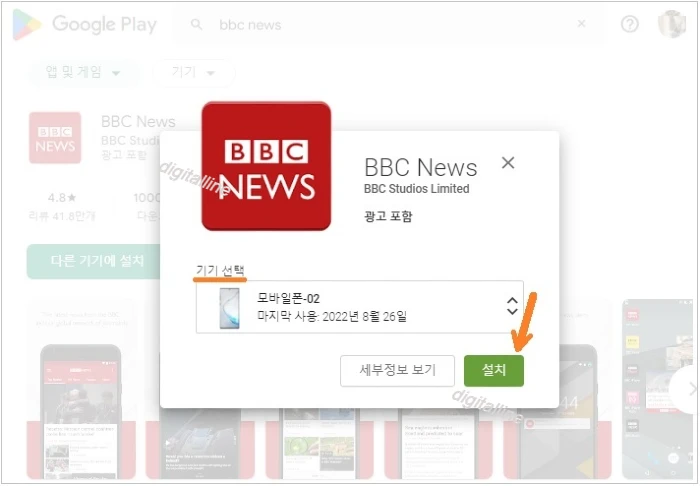Click the 기기 선택 label
700x486 pixels.
(220, 270)
